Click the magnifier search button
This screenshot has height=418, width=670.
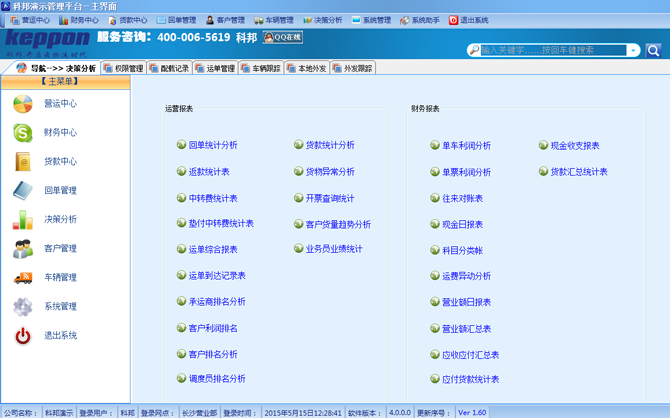point(653,50)
